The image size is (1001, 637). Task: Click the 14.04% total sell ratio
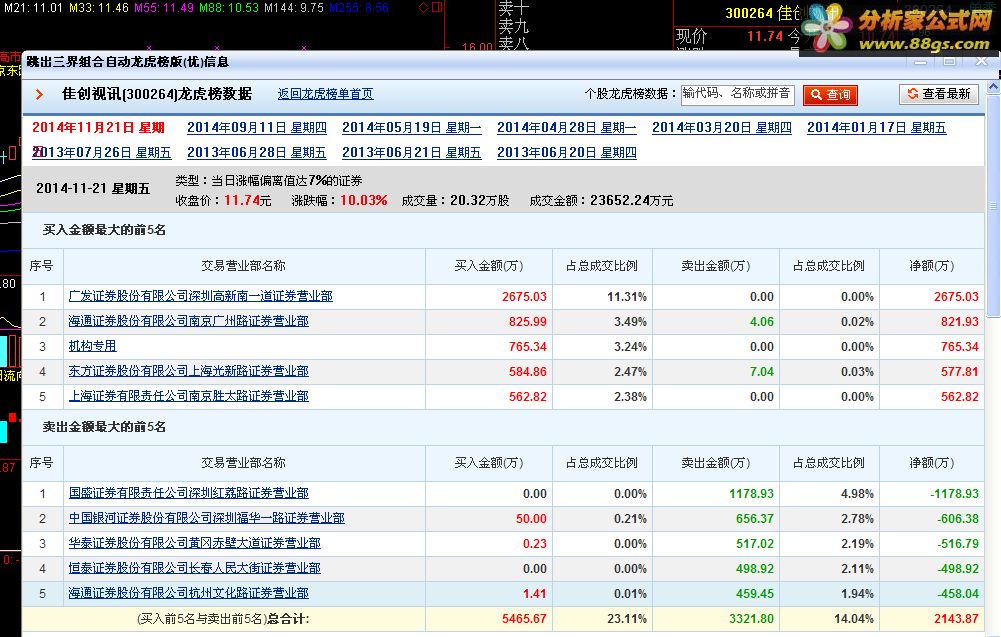point(854,618)
